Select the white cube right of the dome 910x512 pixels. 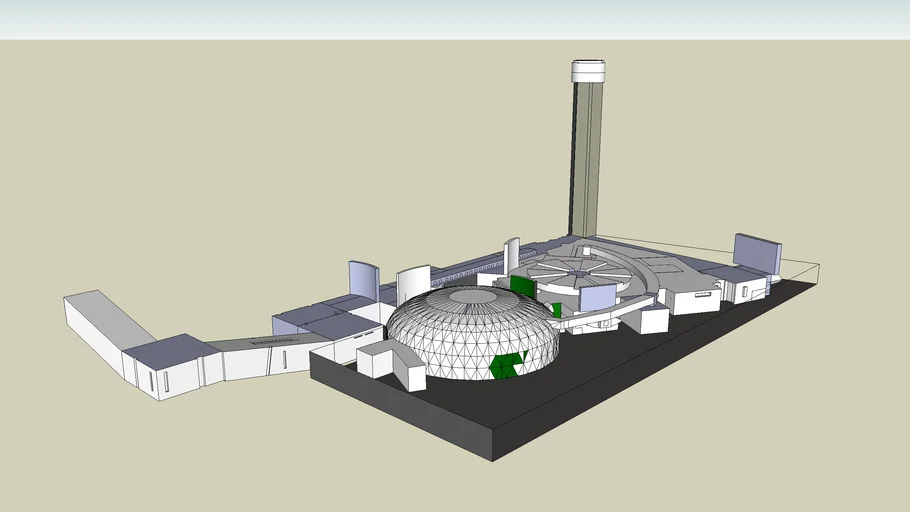(652, 320)
